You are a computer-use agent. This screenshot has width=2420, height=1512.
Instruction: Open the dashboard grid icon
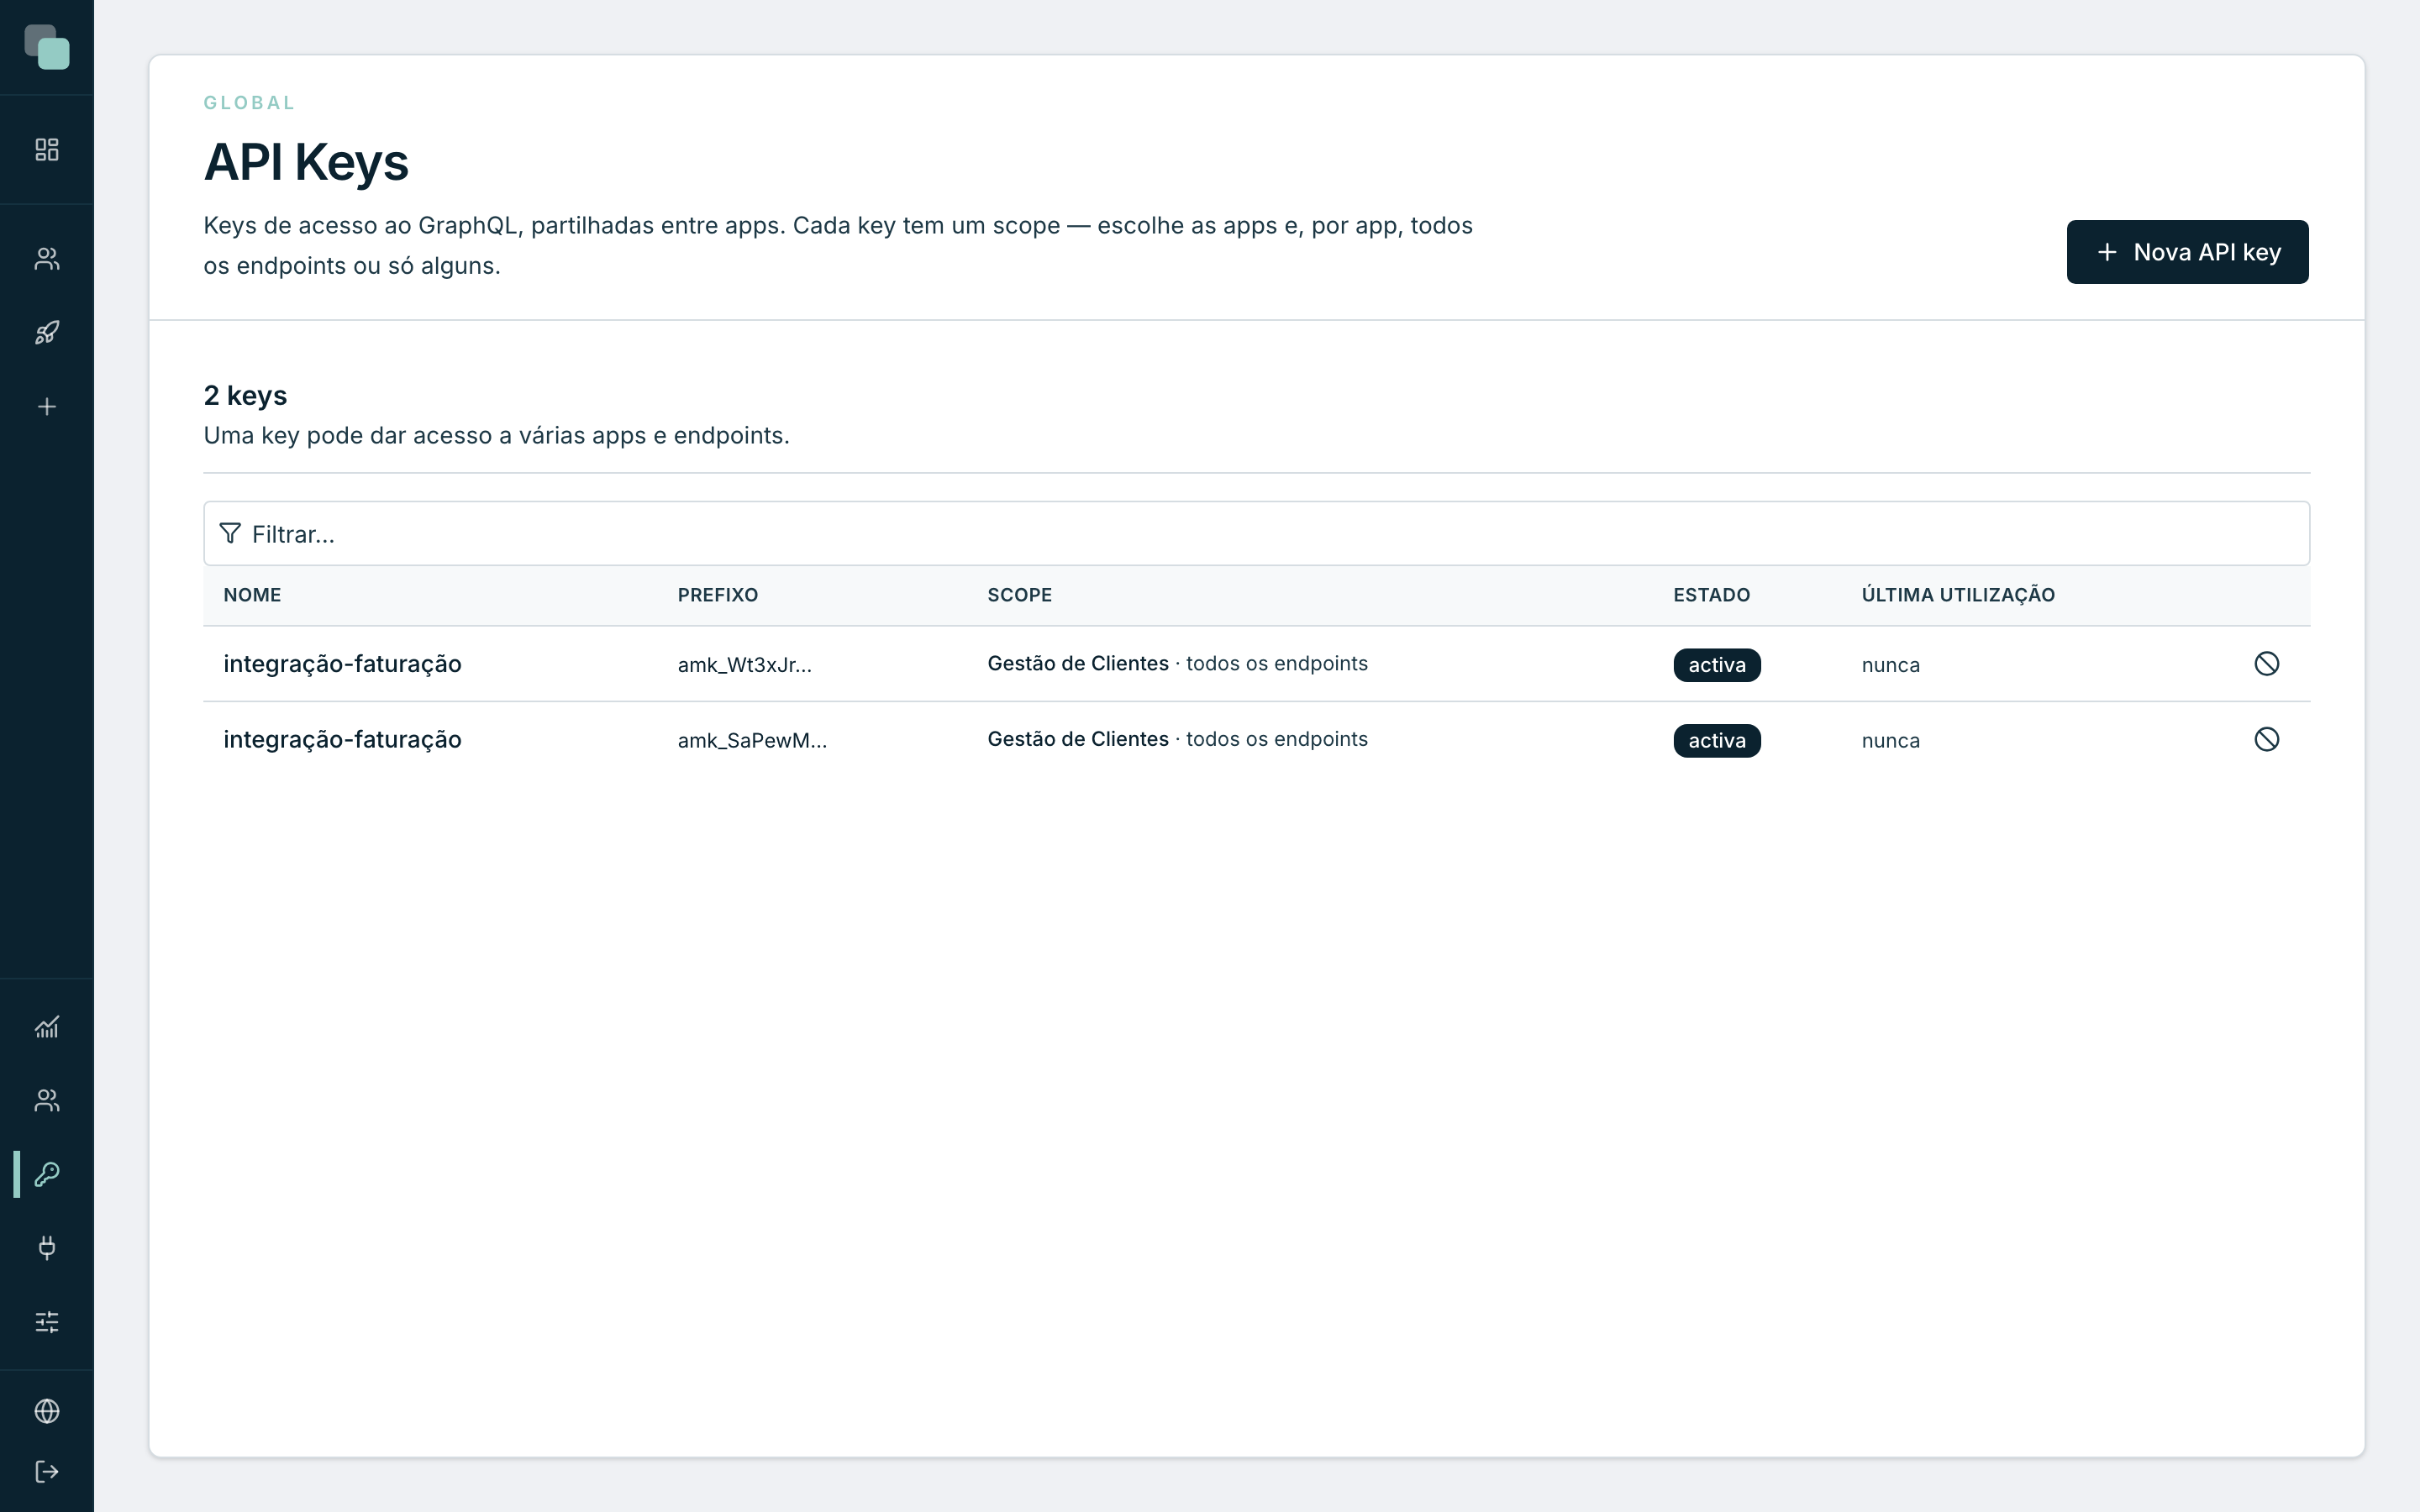(x=47, y=150)
